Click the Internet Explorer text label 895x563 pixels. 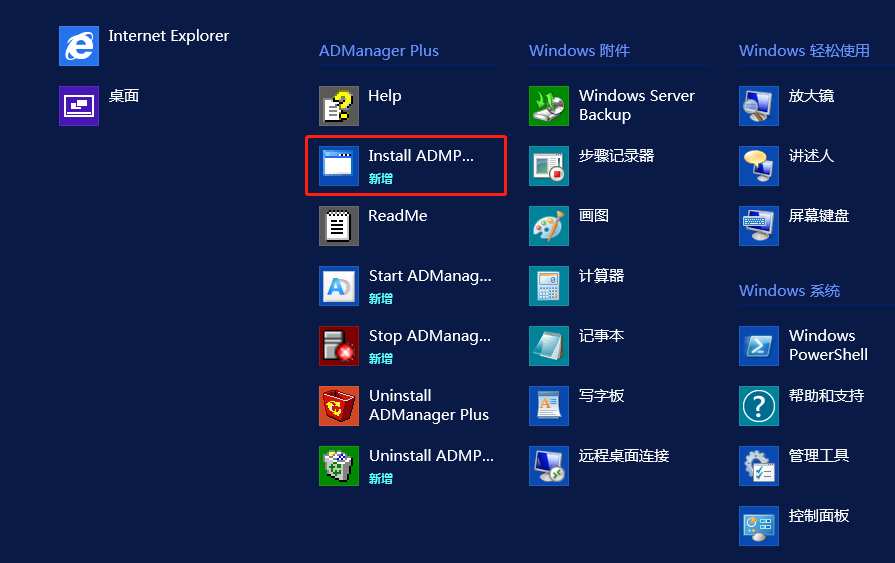[x=168, y=36]
